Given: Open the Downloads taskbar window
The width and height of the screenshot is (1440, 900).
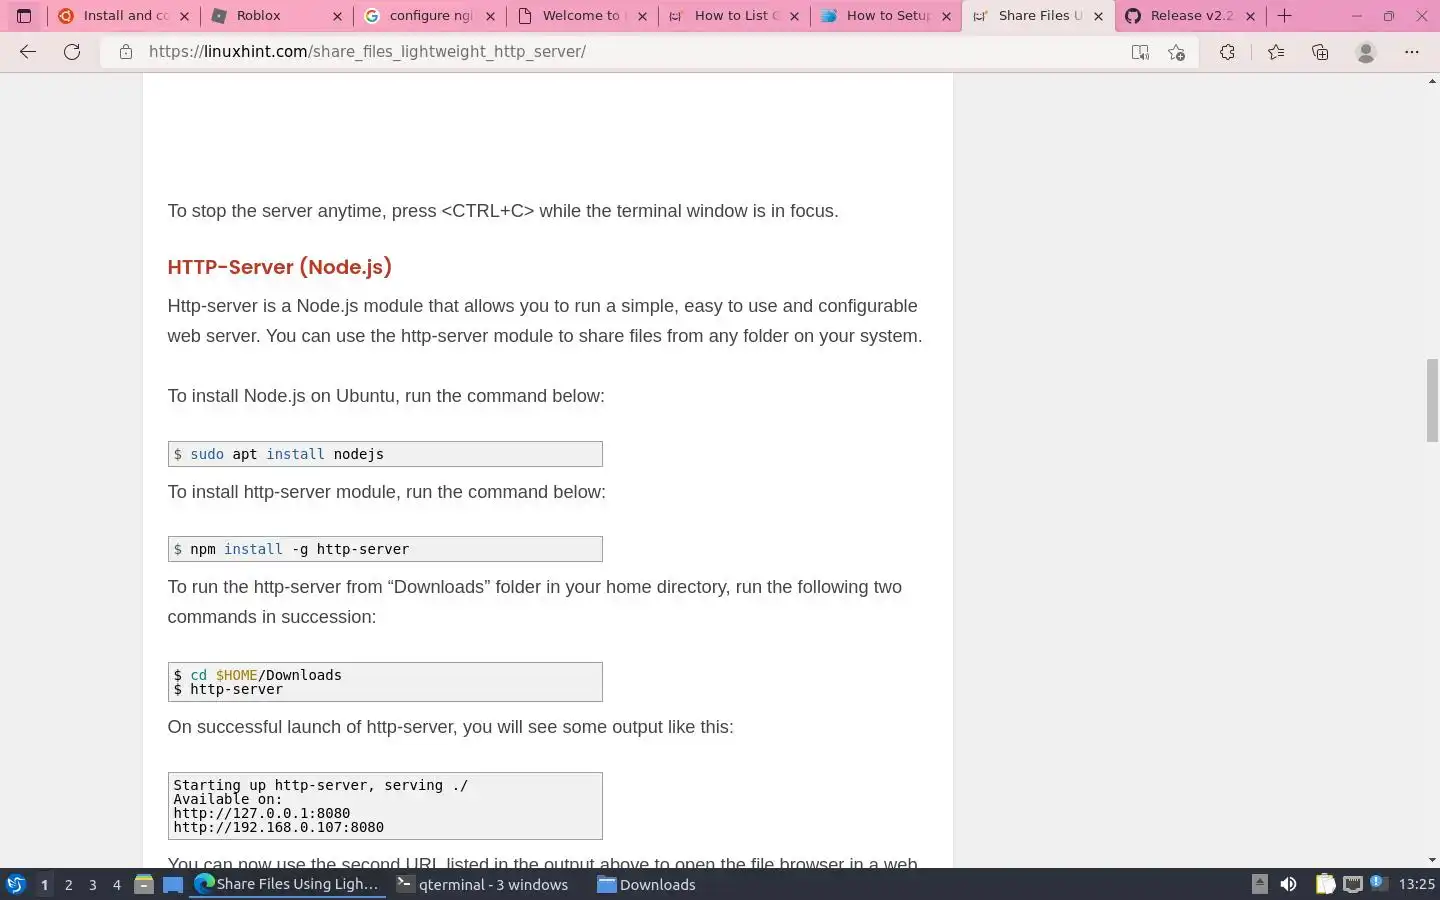Looking at the screenshot, I should (x=647, y=884).
